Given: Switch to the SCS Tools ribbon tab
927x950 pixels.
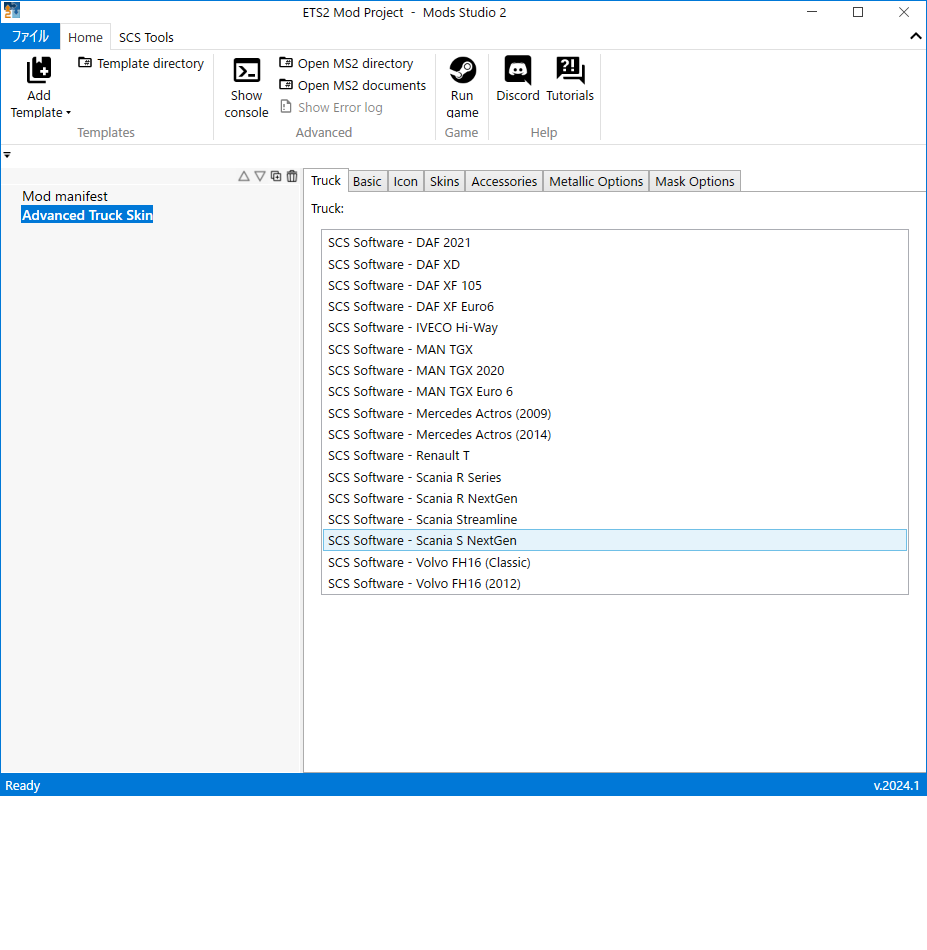Looking at the screenshot, I should (x=146, y=37).
